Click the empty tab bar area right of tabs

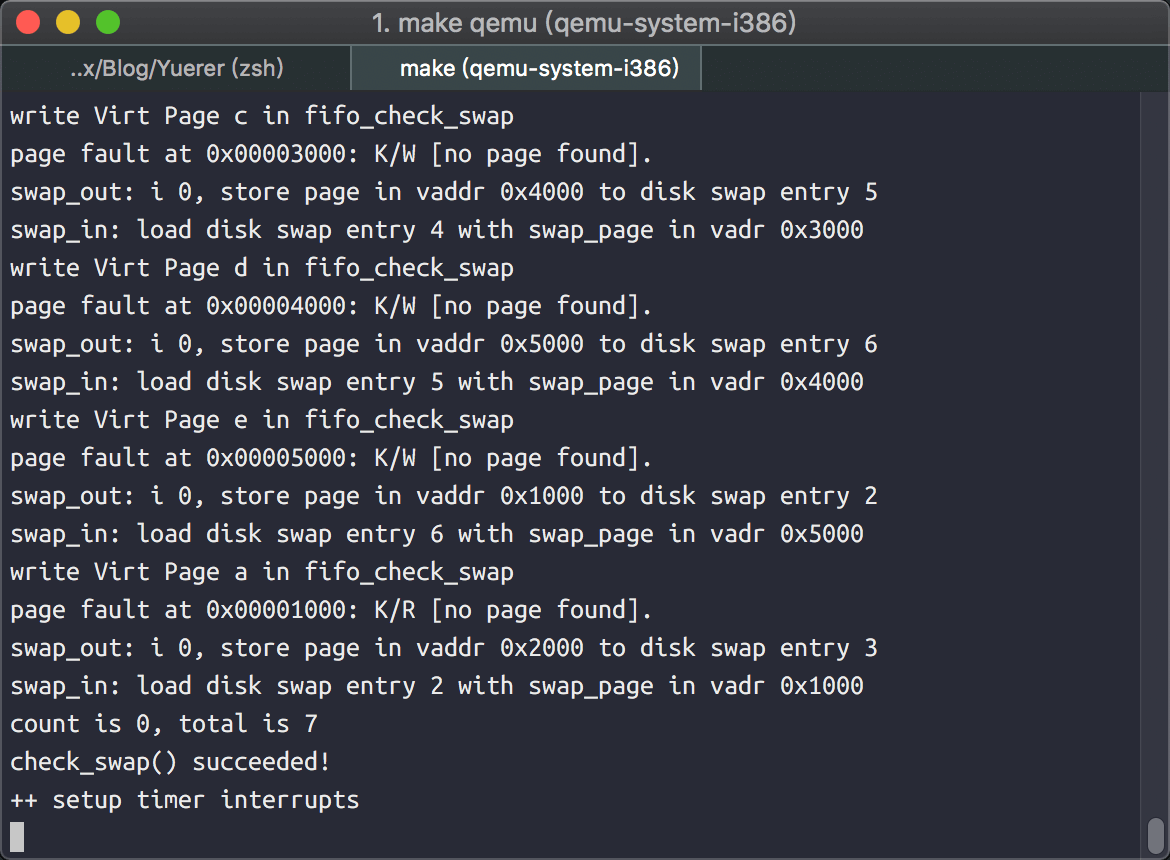tap(934, 69)
